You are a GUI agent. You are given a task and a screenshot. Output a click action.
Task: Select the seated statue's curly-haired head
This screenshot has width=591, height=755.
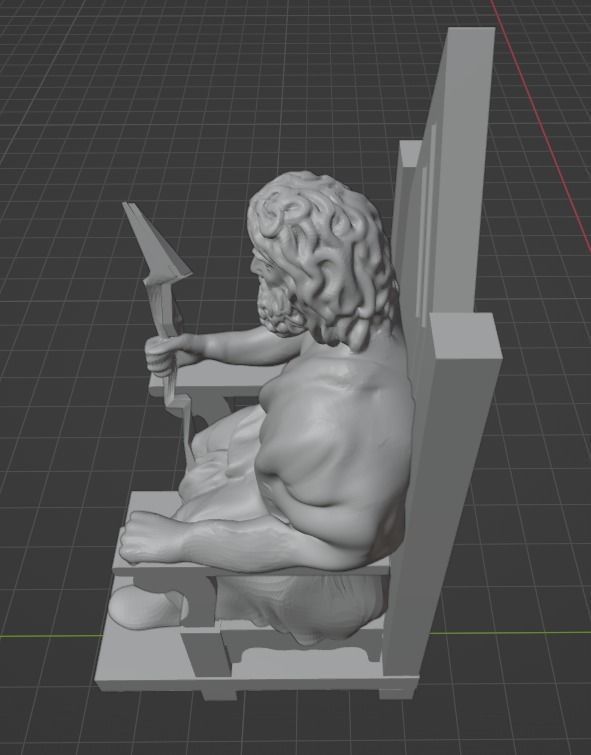coord(322,260)
